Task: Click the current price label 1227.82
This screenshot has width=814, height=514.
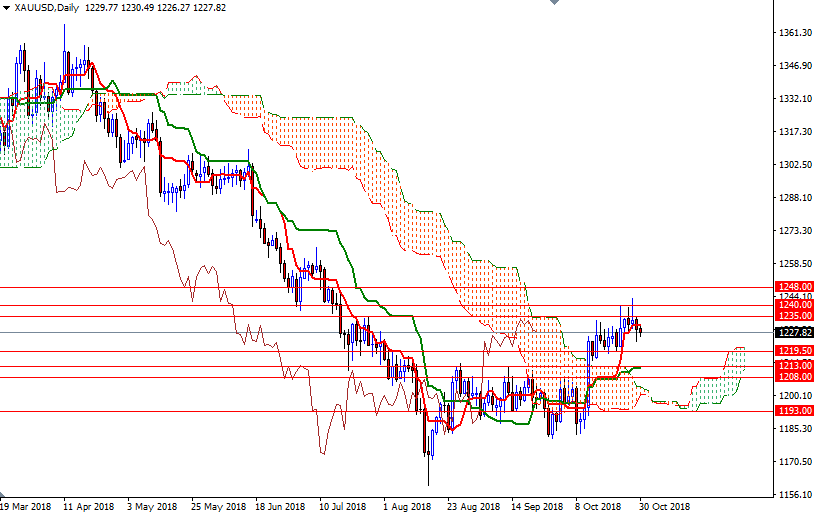Action: [793, 332]
